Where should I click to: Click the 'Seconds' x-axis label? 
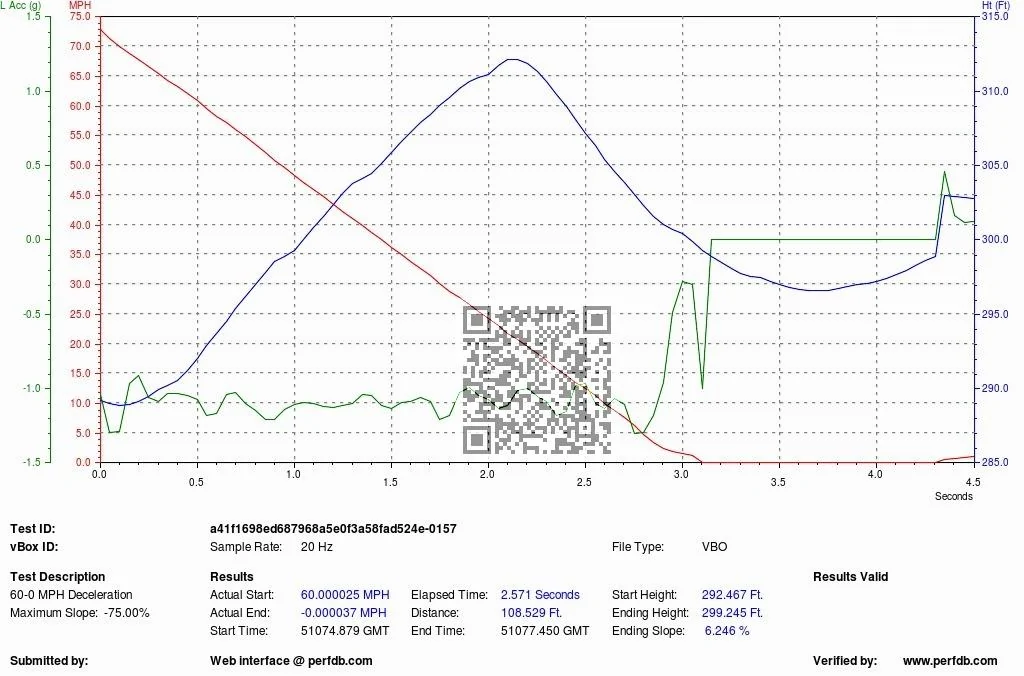click(953, 496)
